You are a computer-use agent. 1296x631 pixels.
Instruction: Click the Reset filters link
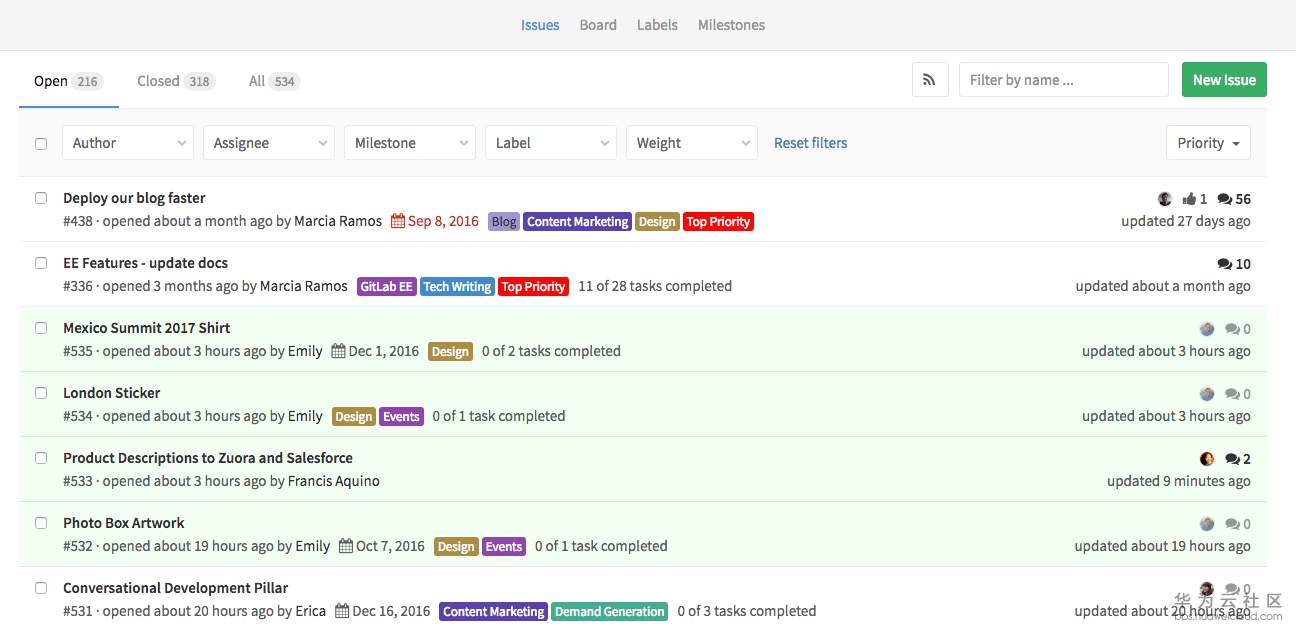pos(810,143)
